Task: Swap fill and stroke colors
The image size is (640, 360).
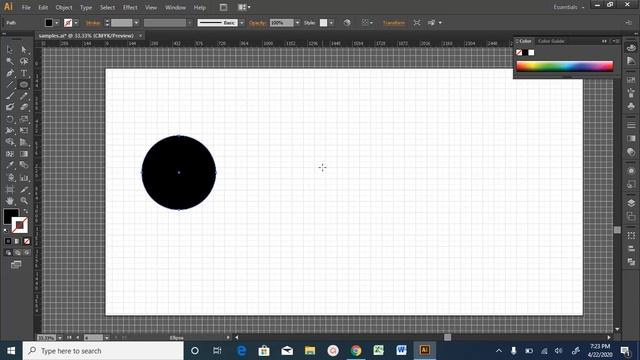Action: [26, 211]
